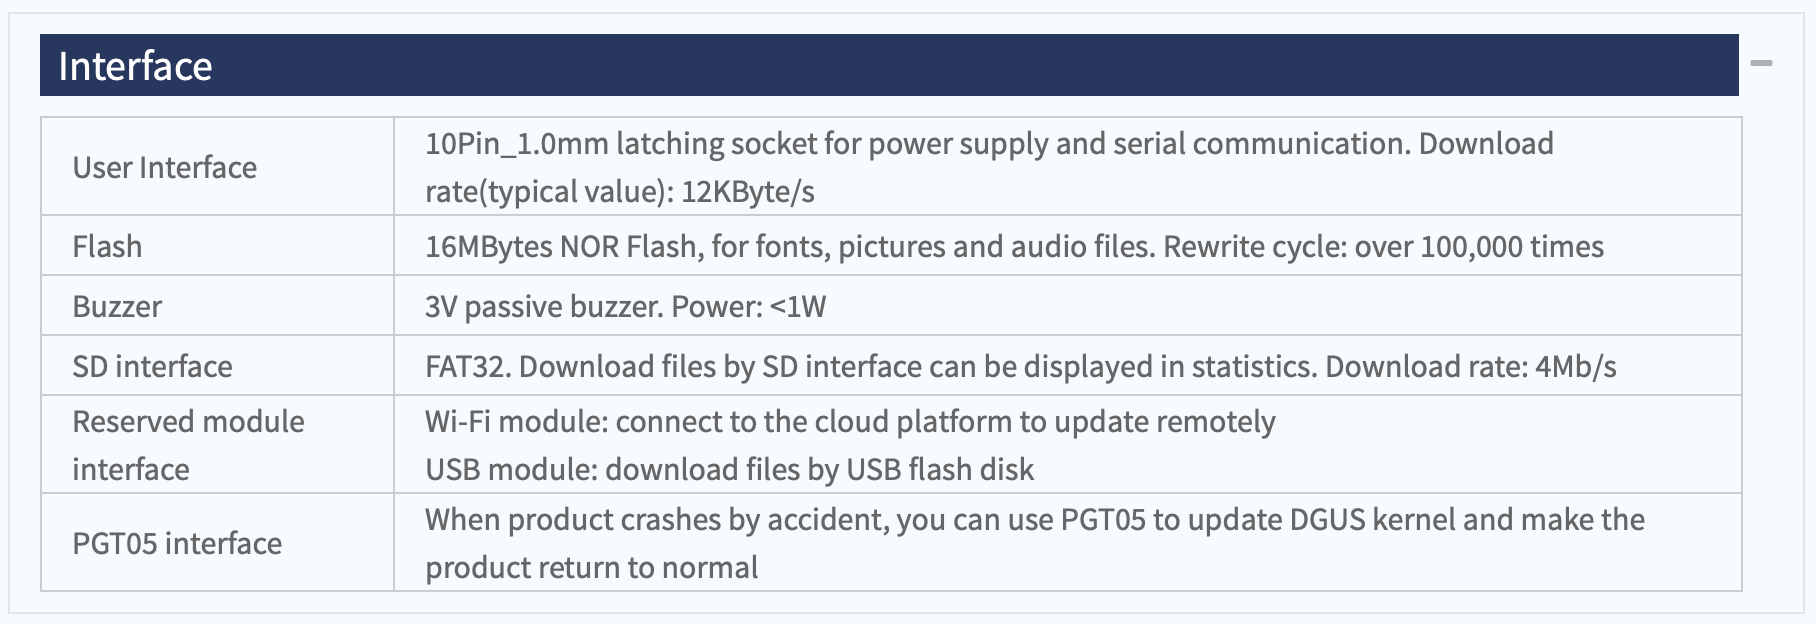1816x624 pixels.
Task: Select the PGT05 interface row label
Action: pyautogui.click(x=177, y=543)
